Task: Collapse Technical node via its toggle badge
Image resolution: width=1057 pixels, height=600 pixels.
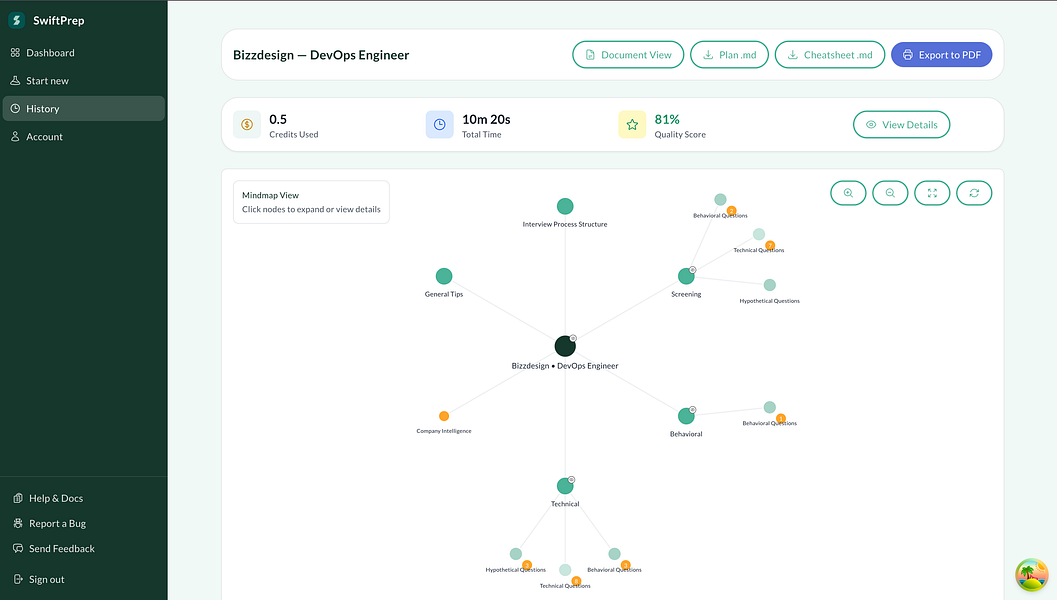Action: 572,479
